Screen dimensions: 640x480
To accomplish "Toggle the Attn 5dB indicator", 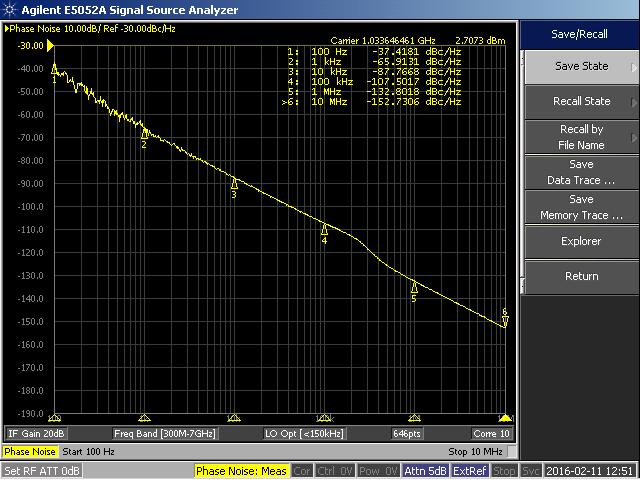I will click(x=426, y=471).
